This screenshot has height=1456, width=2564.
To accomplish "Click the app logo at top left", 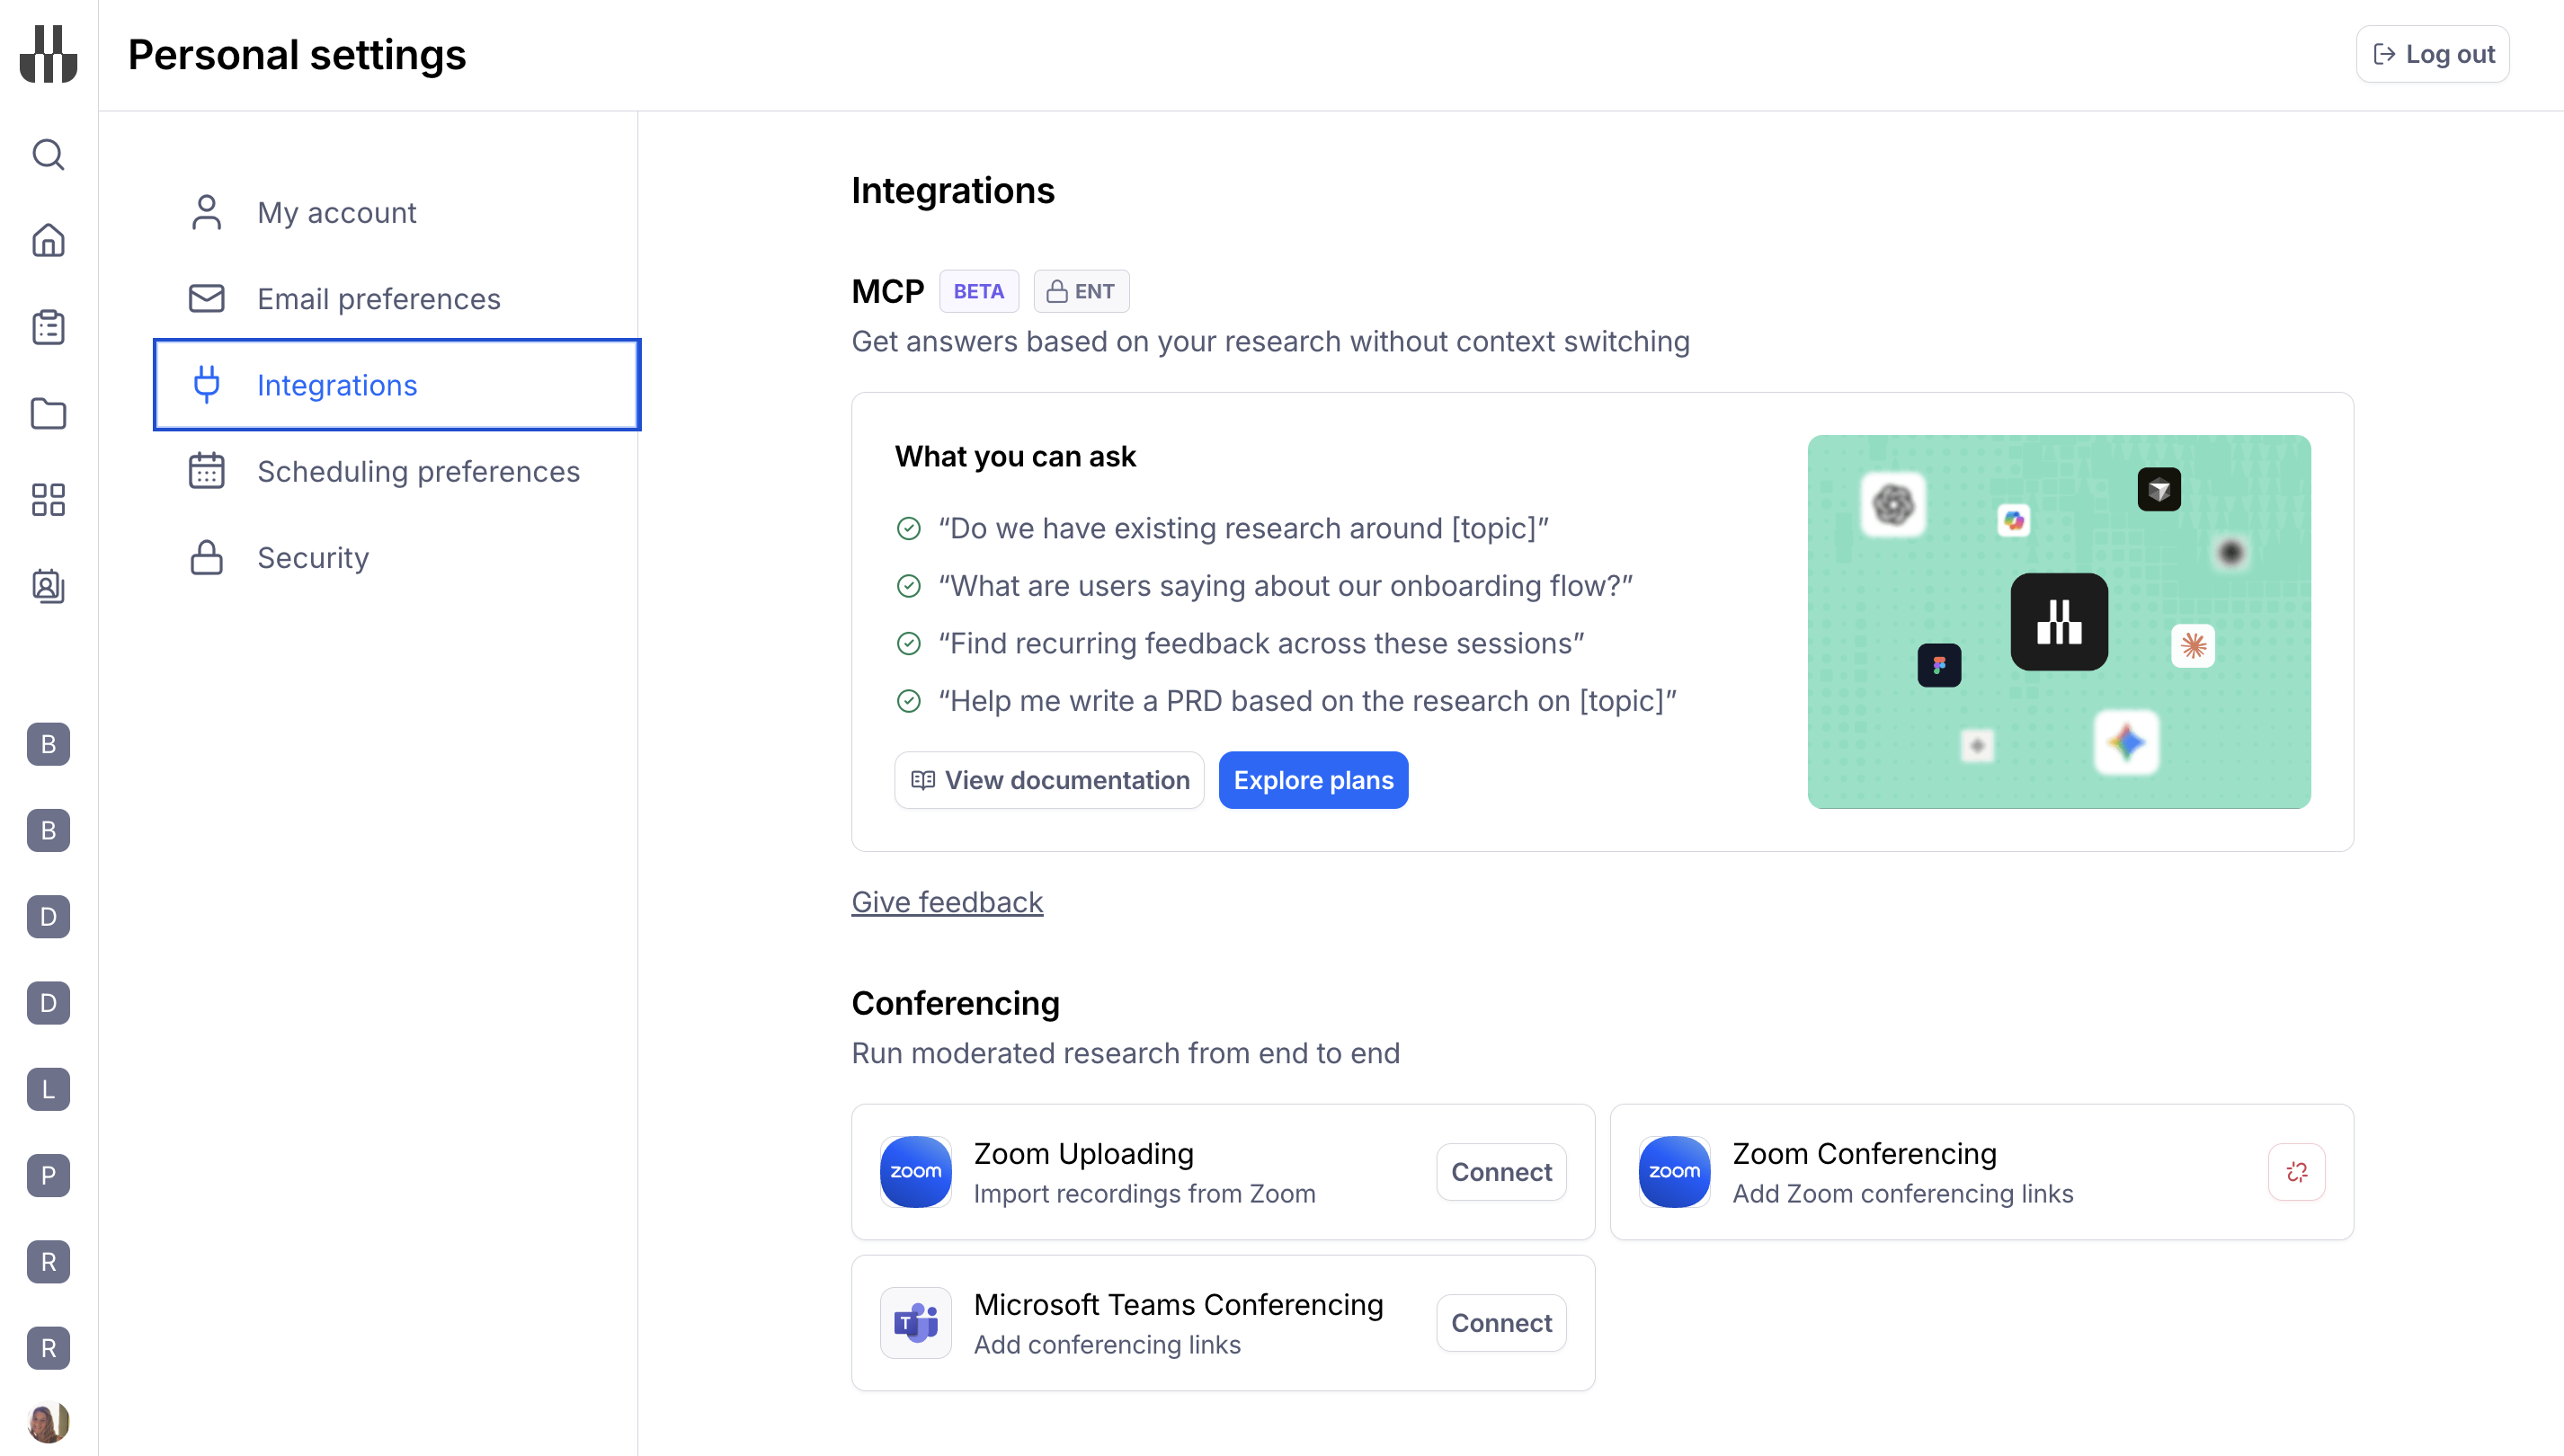I will point(48,54).
